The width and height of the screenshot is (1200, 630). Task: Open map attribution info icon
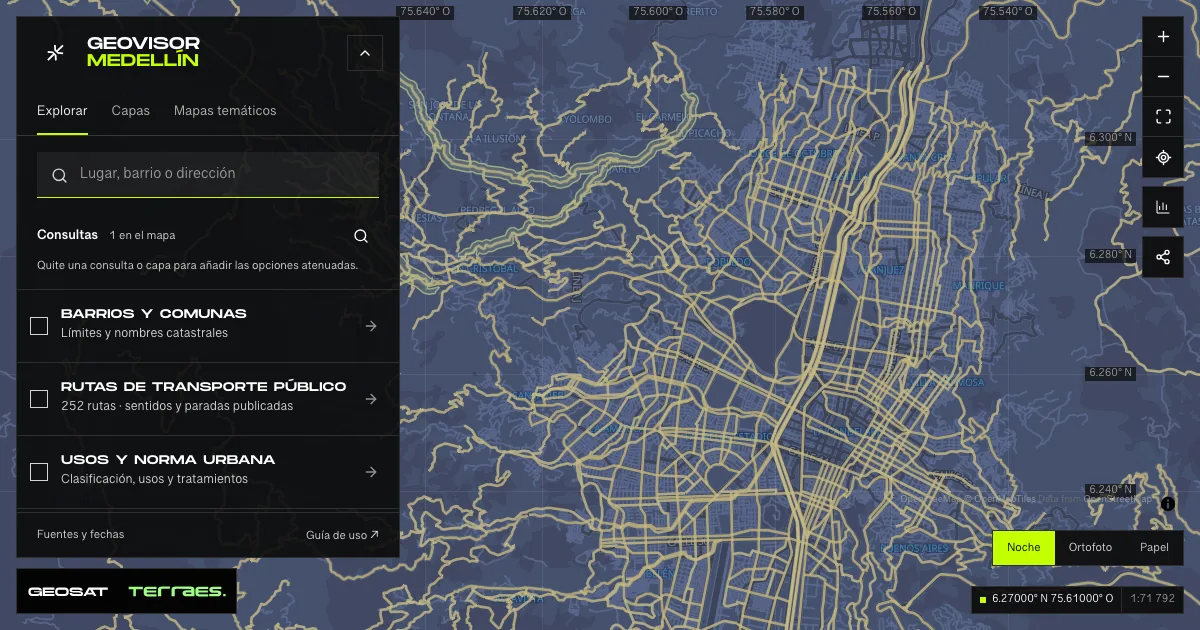tap(1168, 504)
